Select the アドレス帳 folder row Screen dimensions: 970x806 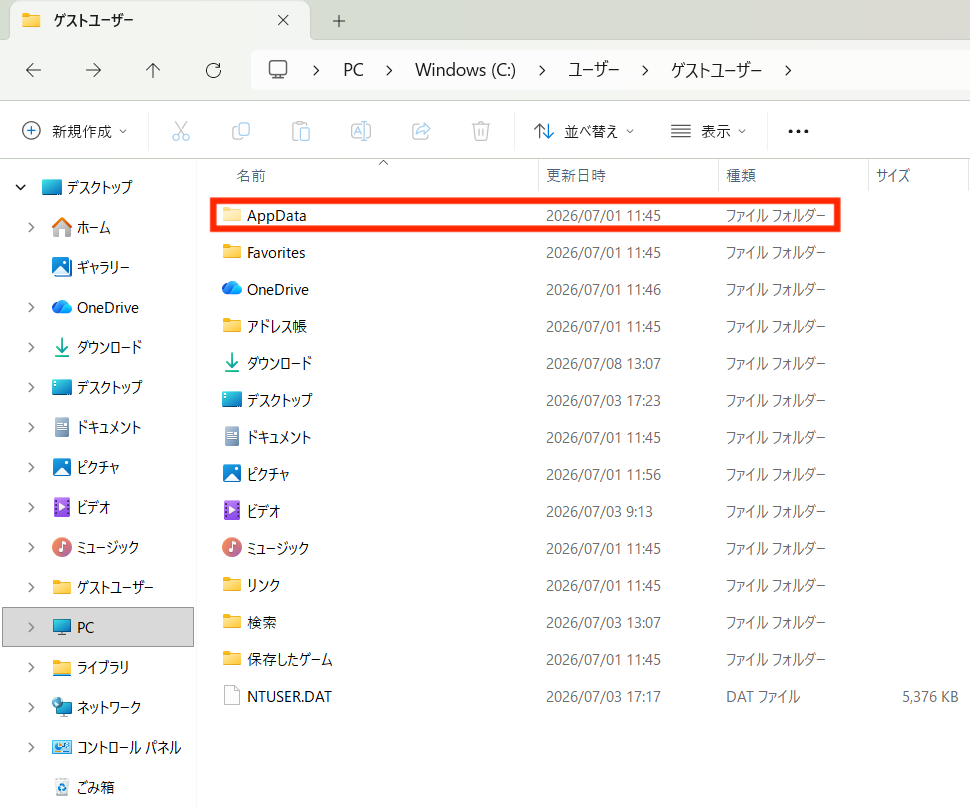[525, 326]
